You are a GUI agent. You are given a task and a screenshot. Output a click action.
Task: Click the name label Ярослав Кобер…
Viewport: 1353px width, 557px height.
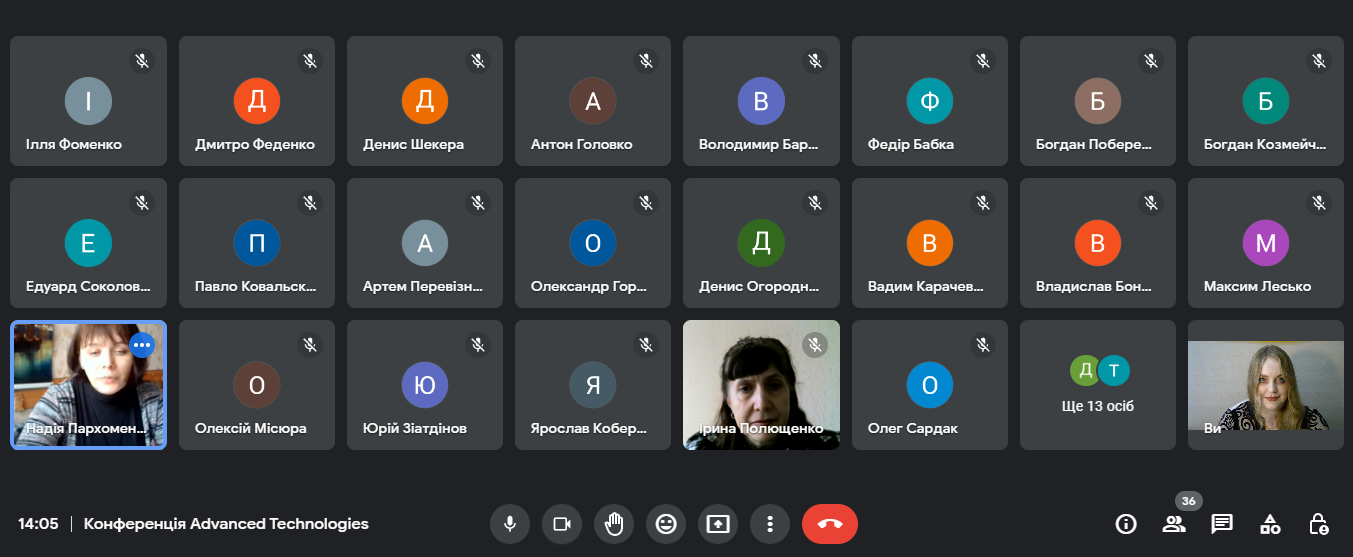(588, 428)
